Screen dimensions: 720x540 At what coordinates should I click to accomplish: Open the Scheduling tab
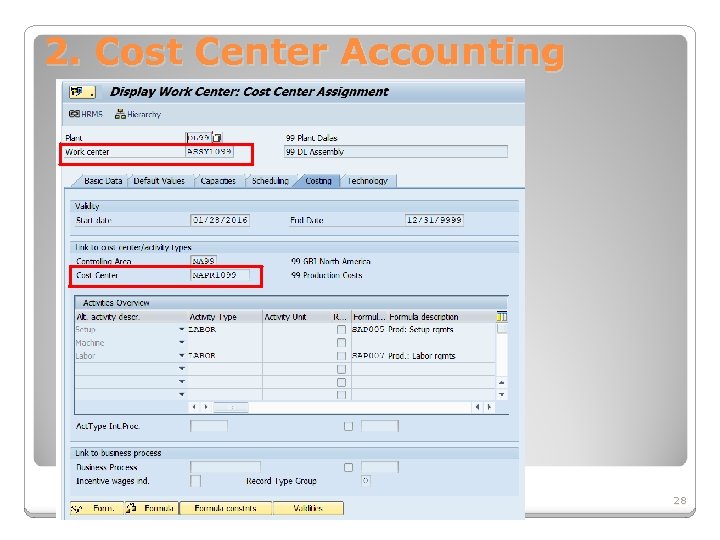pos(270,181)
